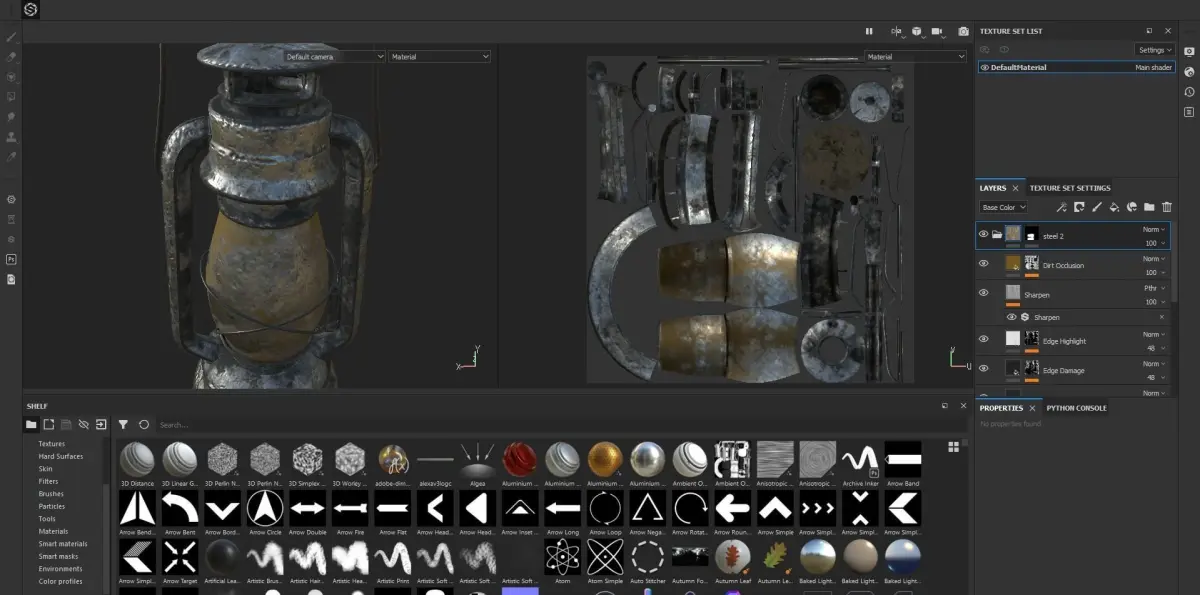Select the Eraser tool in left toolbar

[11, 57]
